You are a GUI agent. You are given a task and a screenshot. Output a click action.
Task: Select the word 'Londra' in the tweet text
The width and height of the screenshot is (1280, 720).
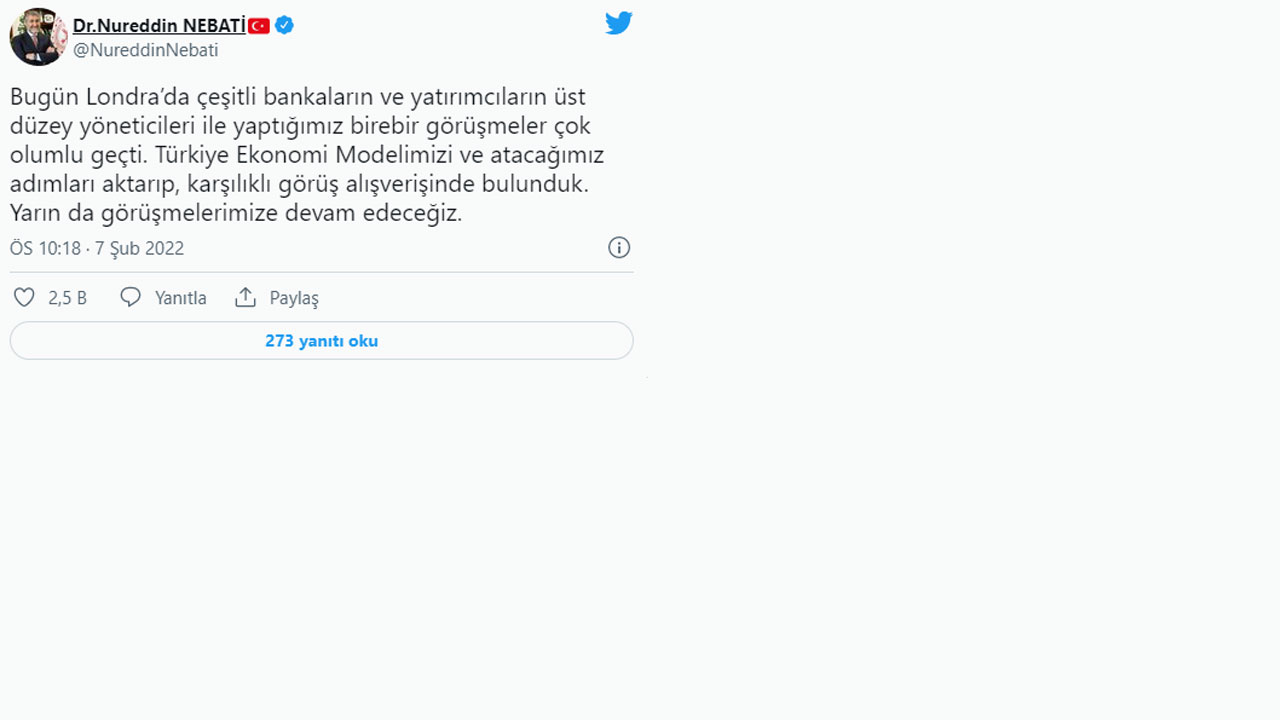coord(119,97)
